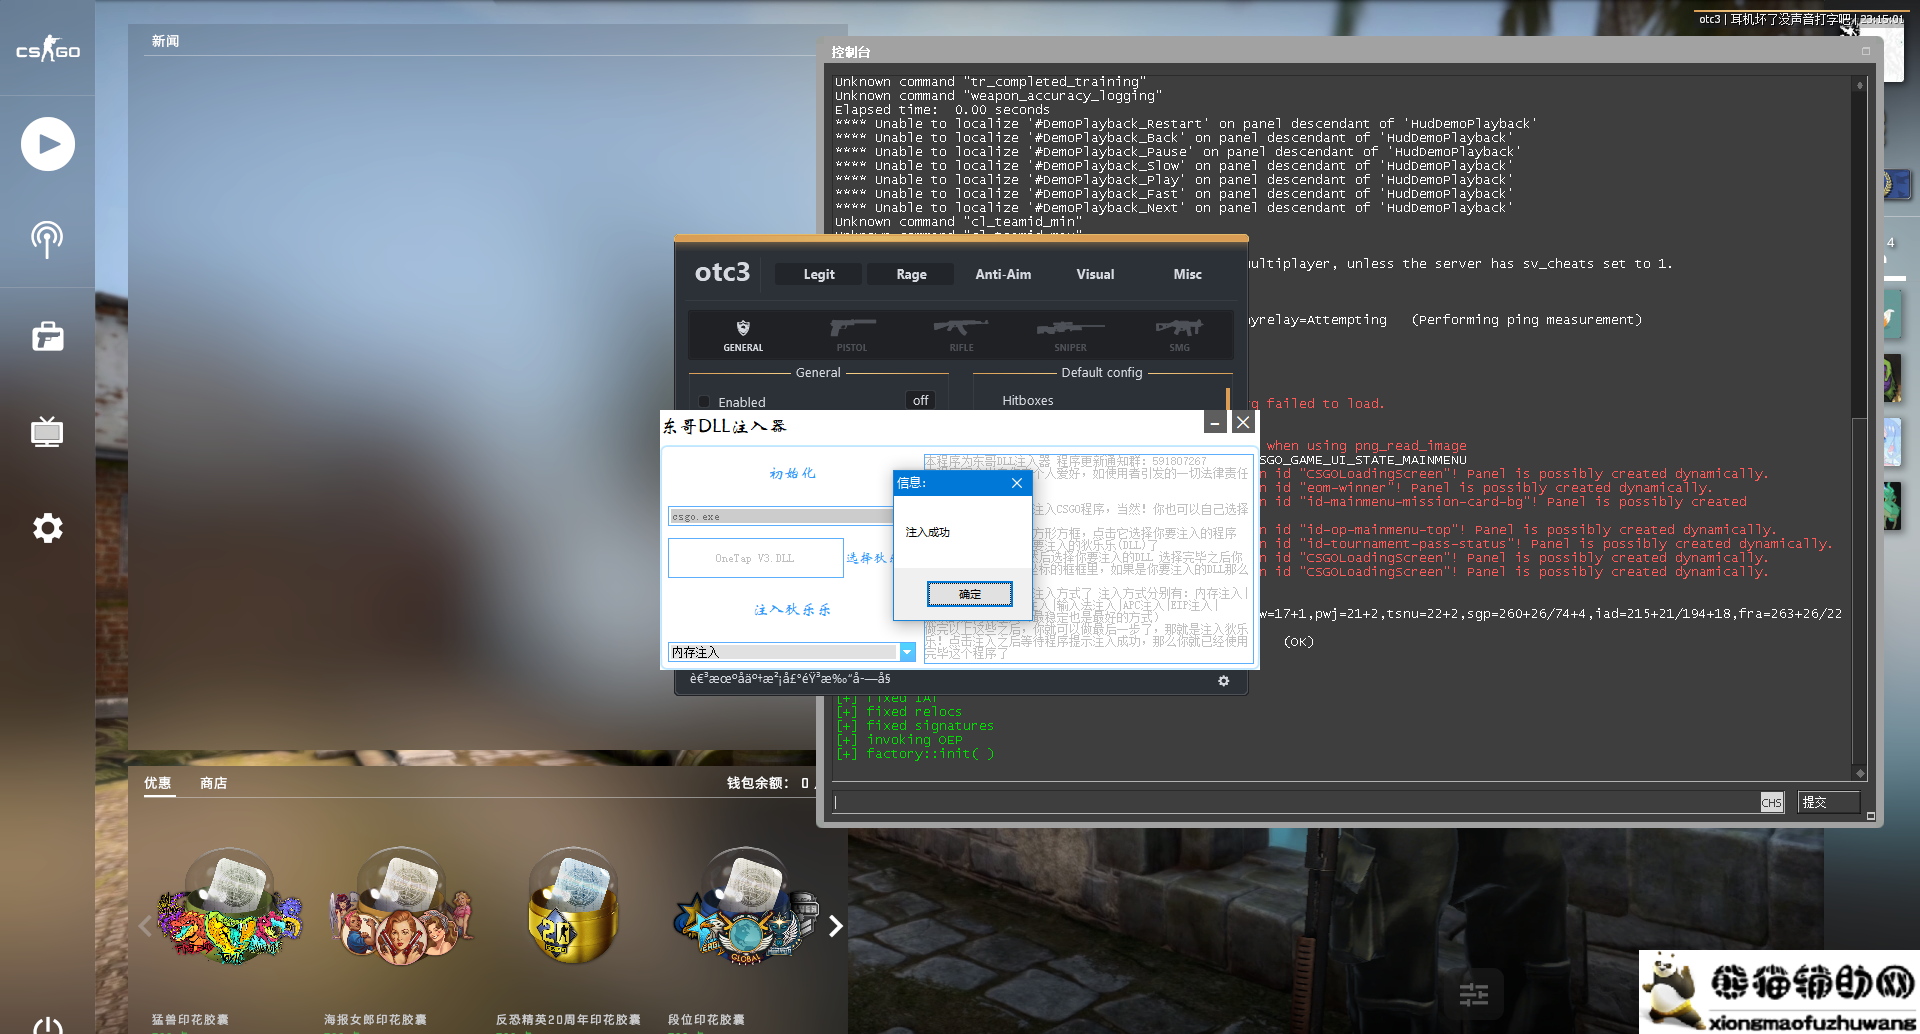Select the SMG weapon category icon
The height and width of the screenshot is (1034, 1920).
pos(1179,334)
